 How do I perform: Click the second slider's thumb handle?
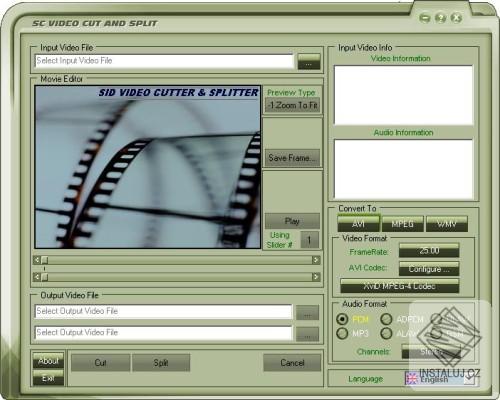tap(44, 277)
